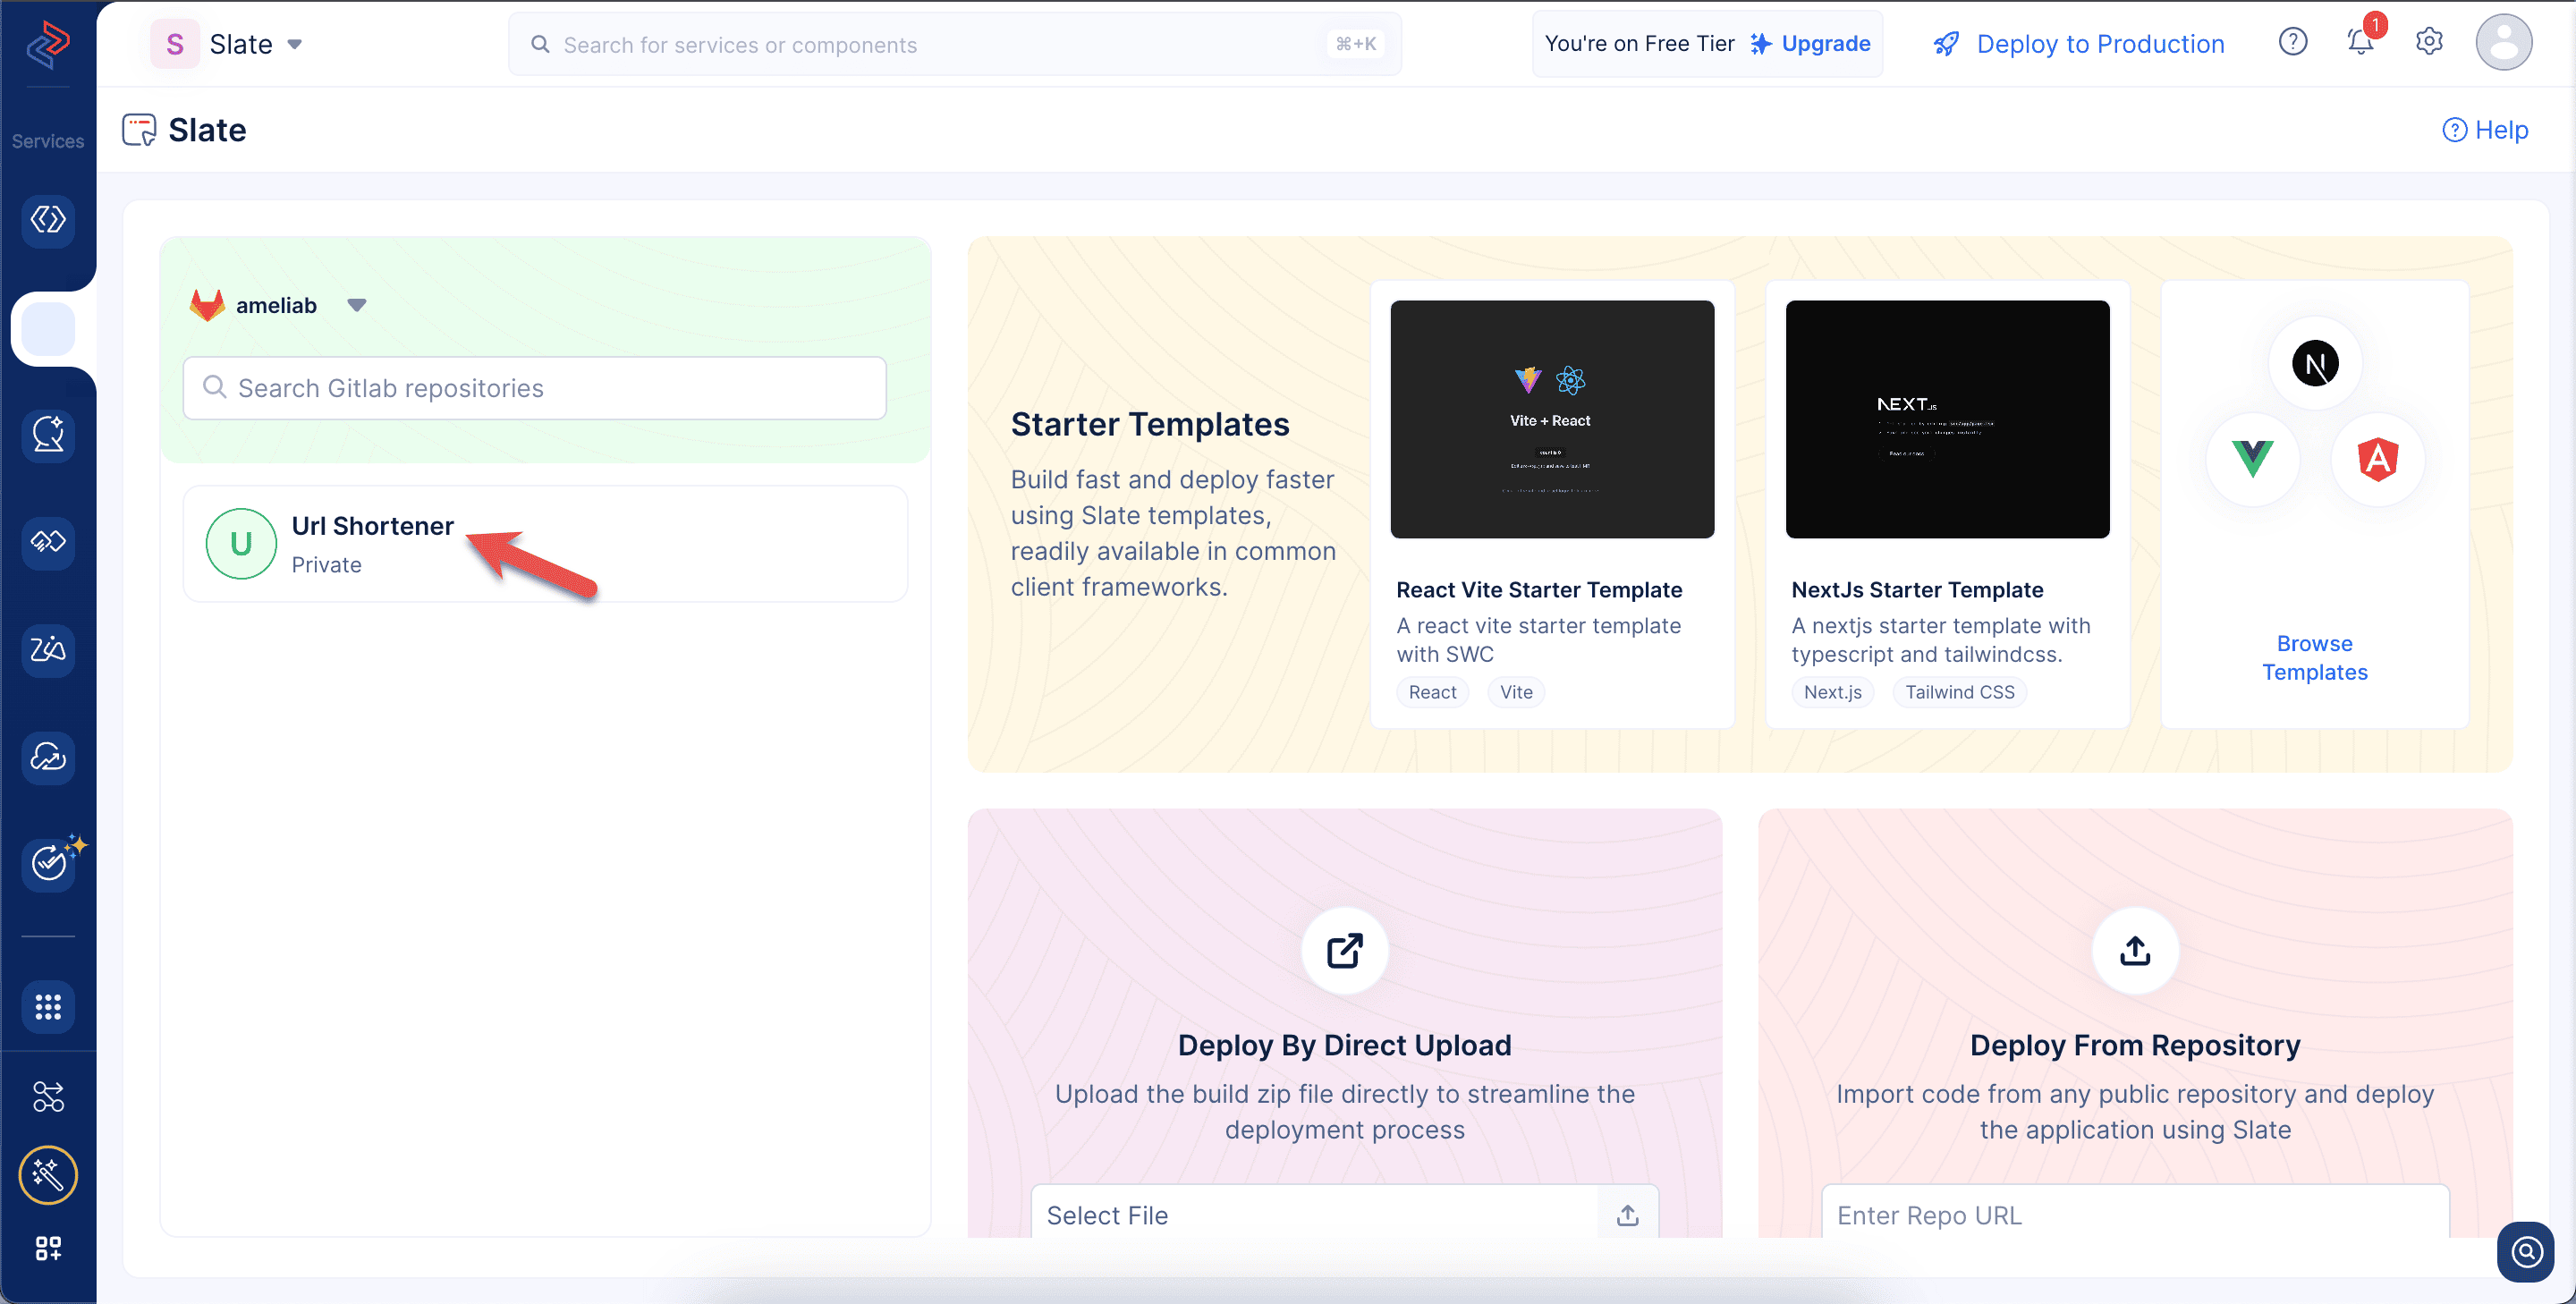The image size is (2576, 1304).
Task: Open the Help link
Action: [2485, 130]
